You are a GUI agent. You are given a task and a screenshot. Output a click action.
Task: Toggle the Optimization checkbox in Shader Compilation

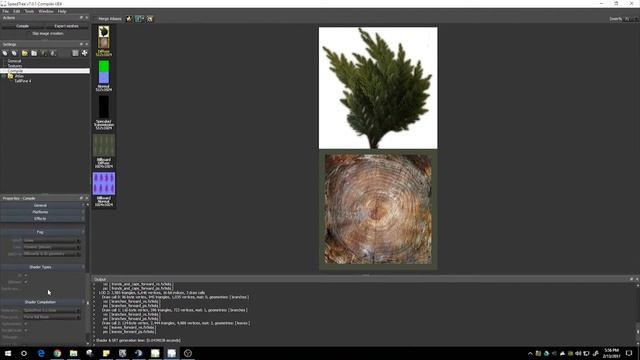[26, 324]
